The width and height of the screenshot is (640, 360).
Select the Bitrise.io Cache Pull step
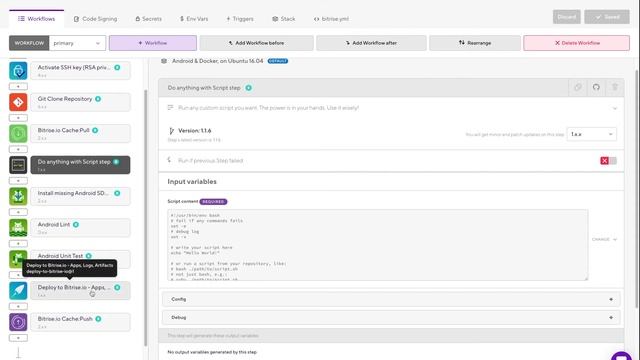(x=80, y=133)
